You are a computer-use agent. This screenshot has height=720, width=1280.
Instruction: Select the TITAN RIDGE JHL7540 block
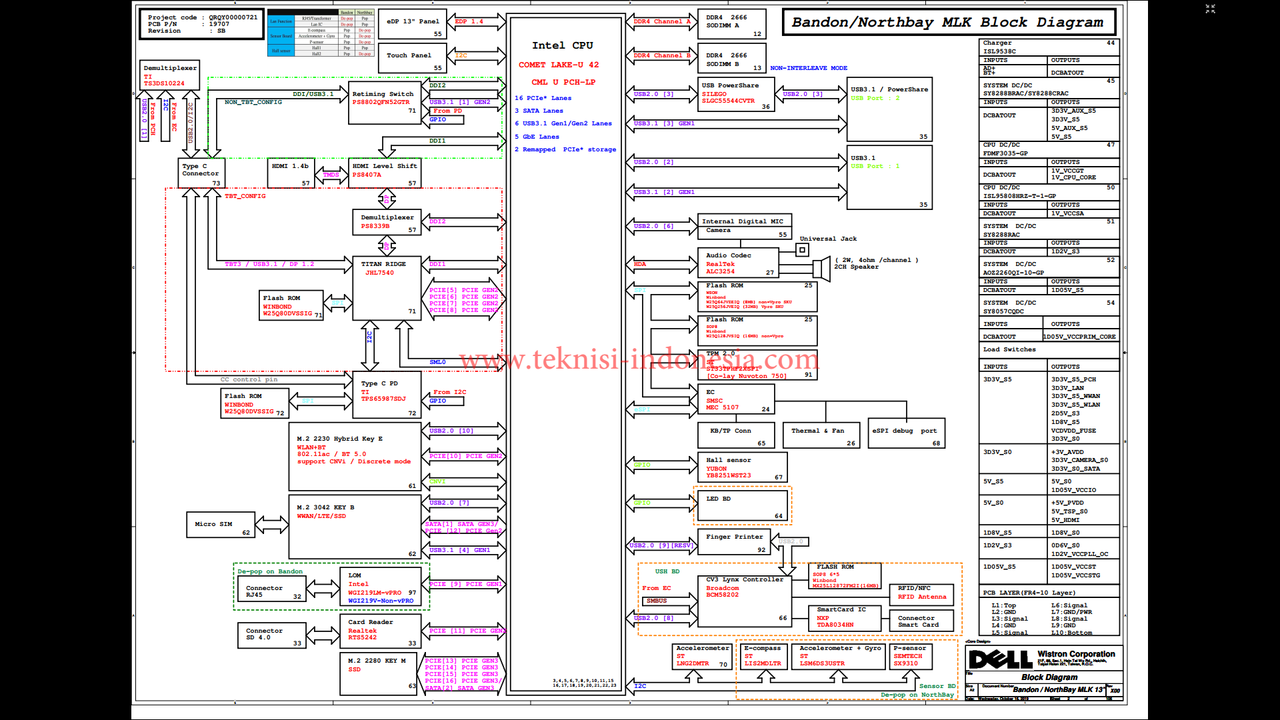(x=387, y=288)
